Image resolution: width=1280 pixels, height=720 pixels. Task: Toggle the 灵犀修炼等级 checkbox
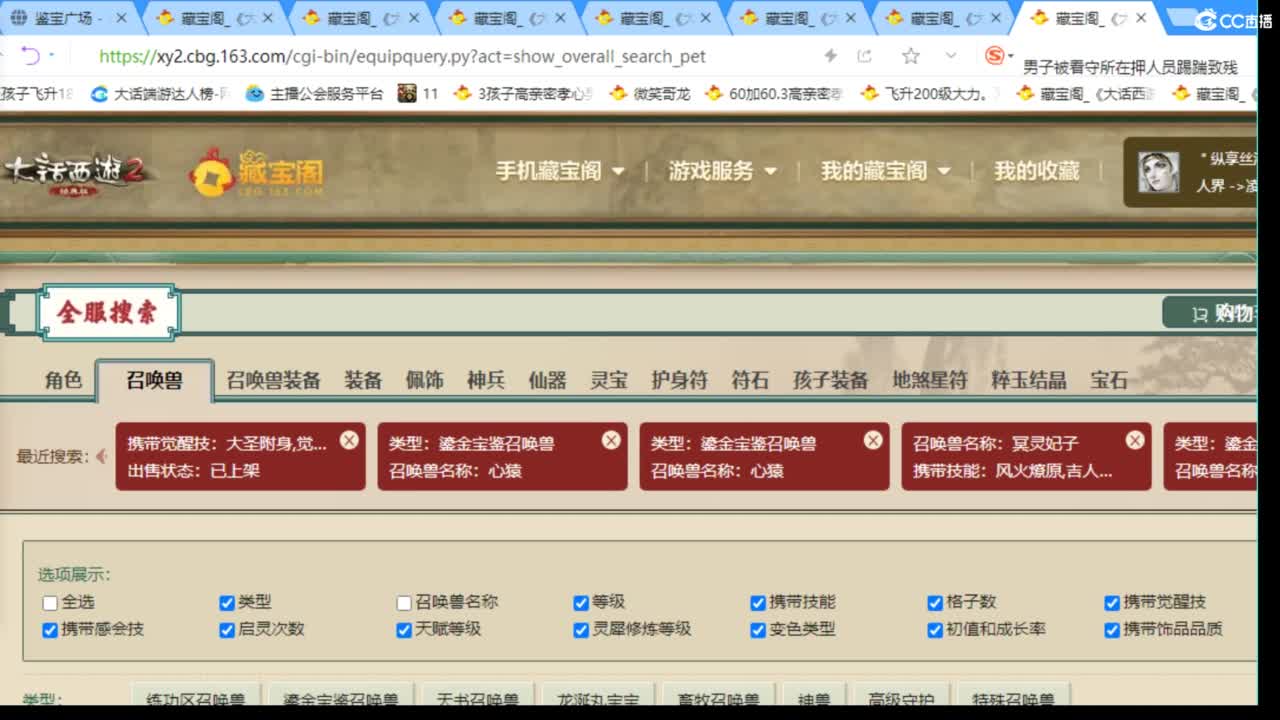click(581, 630)
